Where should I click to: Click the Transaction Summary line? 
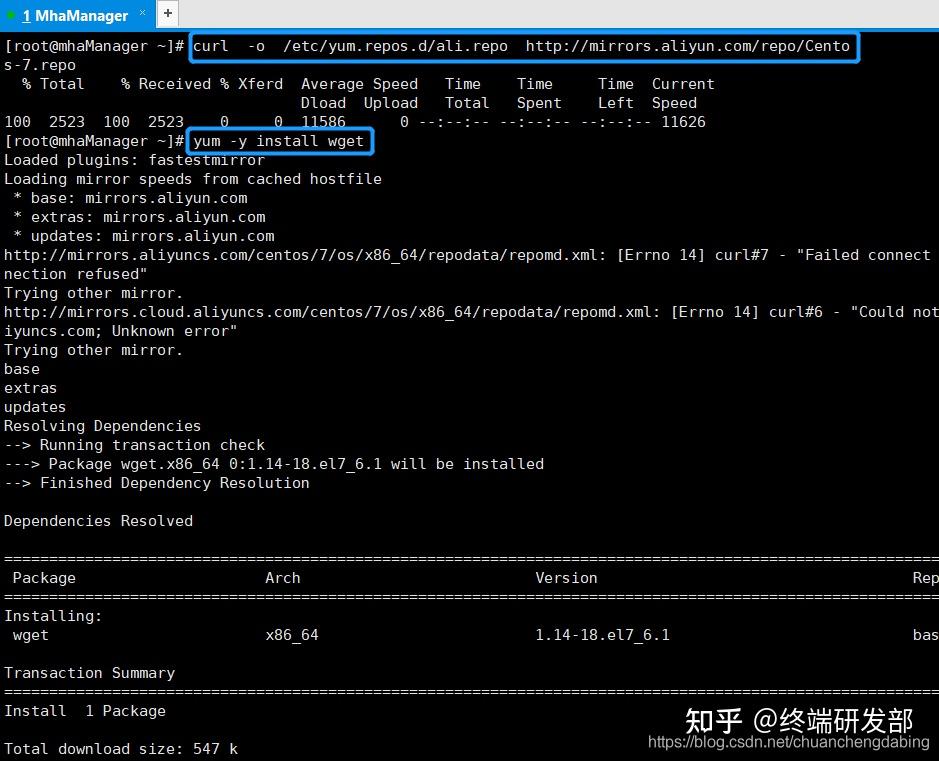pos(89,673)
